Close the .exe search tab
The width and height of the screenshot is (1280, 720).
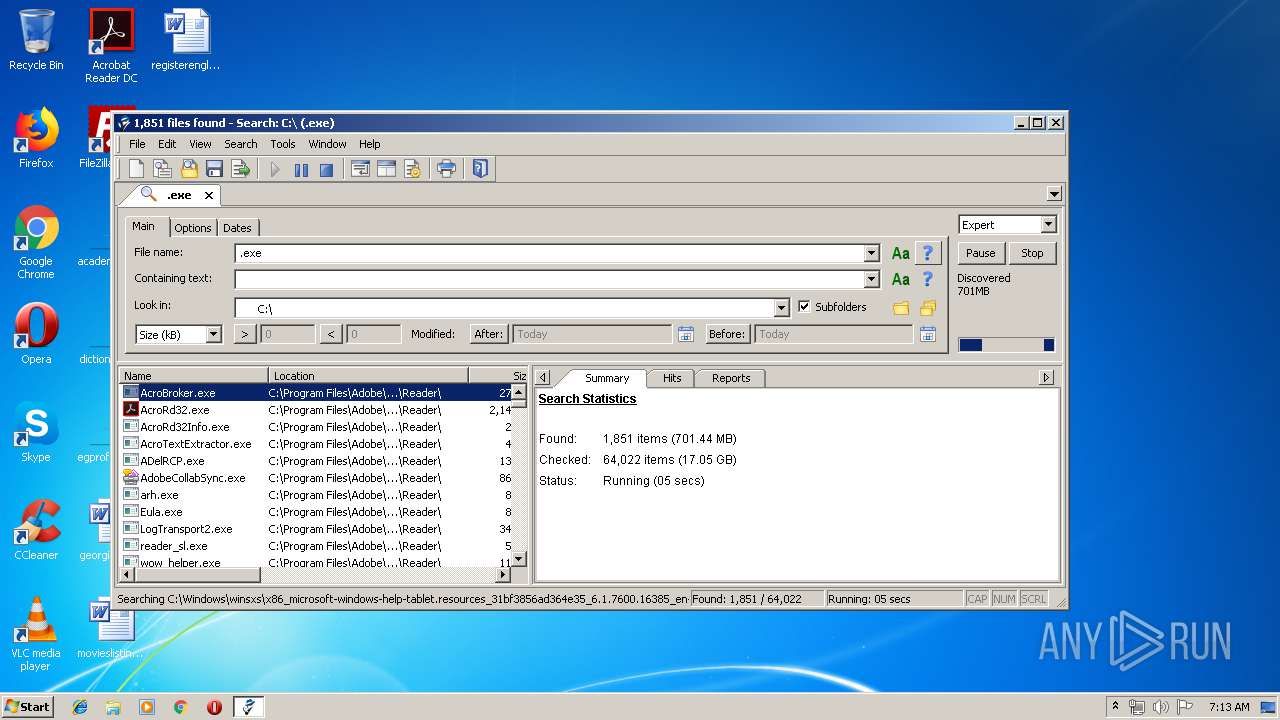point(208,195)
